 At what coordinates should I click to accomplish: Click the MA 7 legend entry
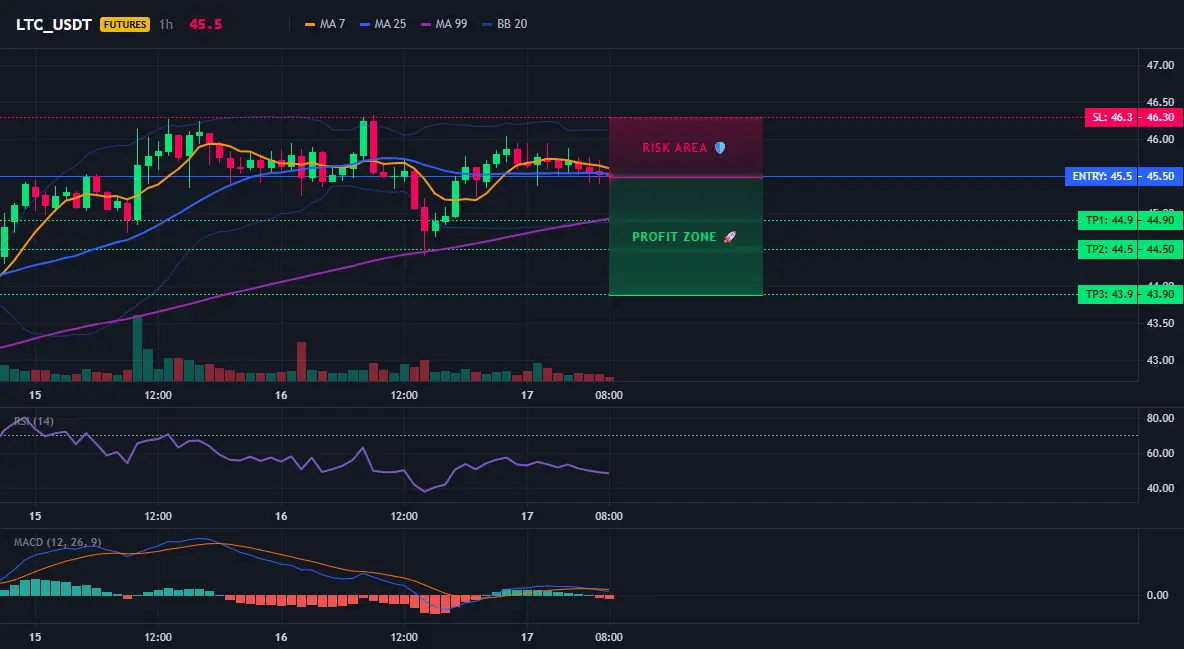325,24
